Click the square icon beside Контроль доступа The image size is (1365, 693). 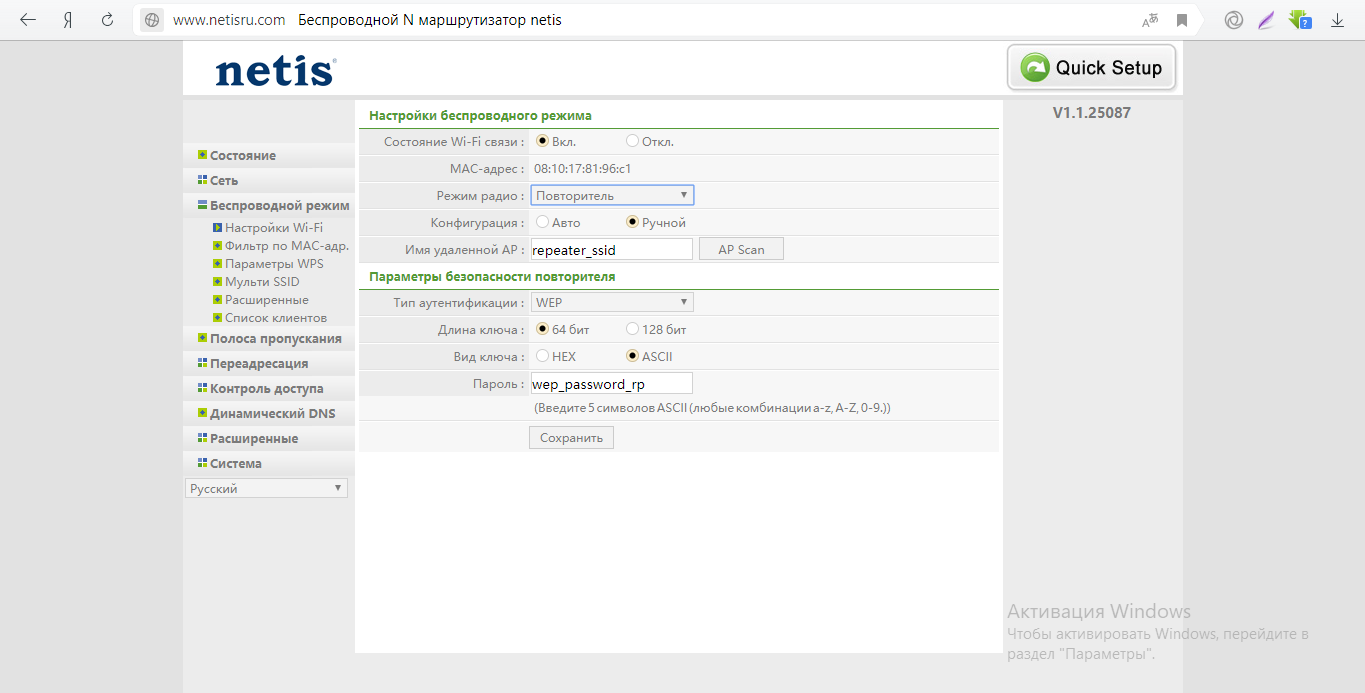[202, 388]
